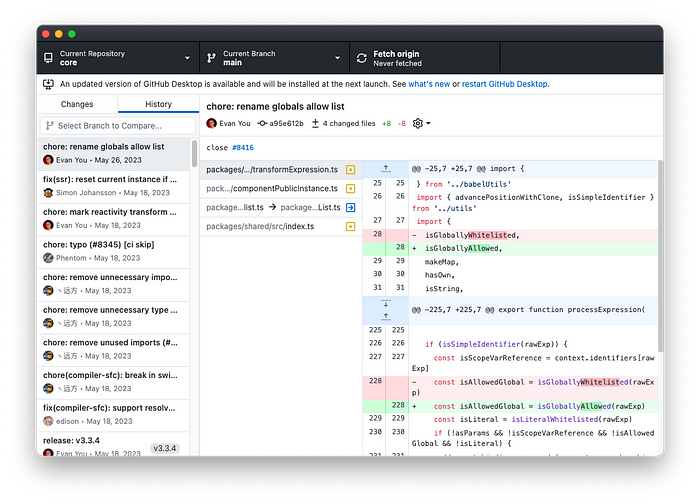Click the green maximize window button
This screenshot has height=504, width=700.
point(72,34)
